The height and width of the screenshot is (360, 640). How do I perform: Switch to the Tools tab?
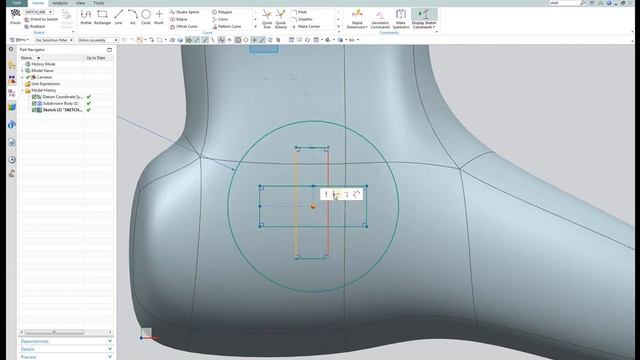click(x=98, y=3)
